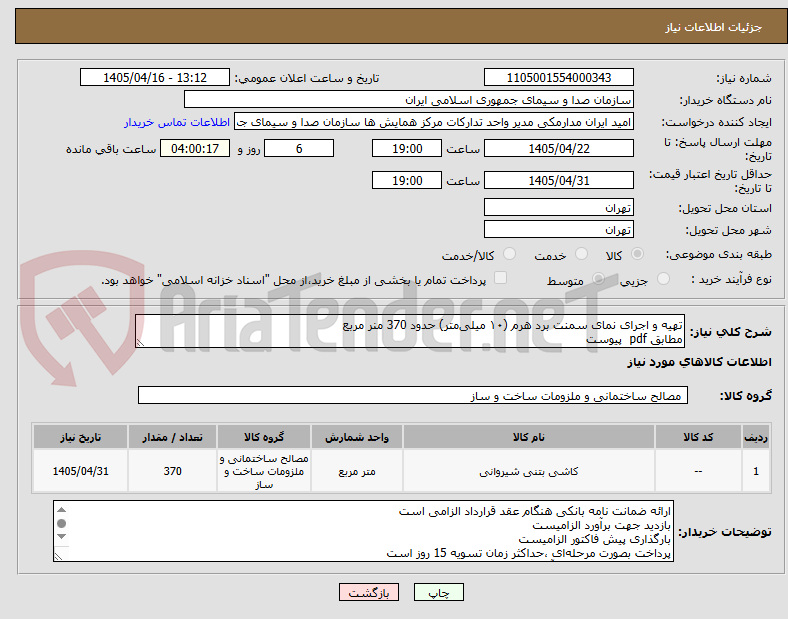Click the response deadline time field 19:00
The image size is (788, 619).
pyautogui.click(x=407, y=148)
